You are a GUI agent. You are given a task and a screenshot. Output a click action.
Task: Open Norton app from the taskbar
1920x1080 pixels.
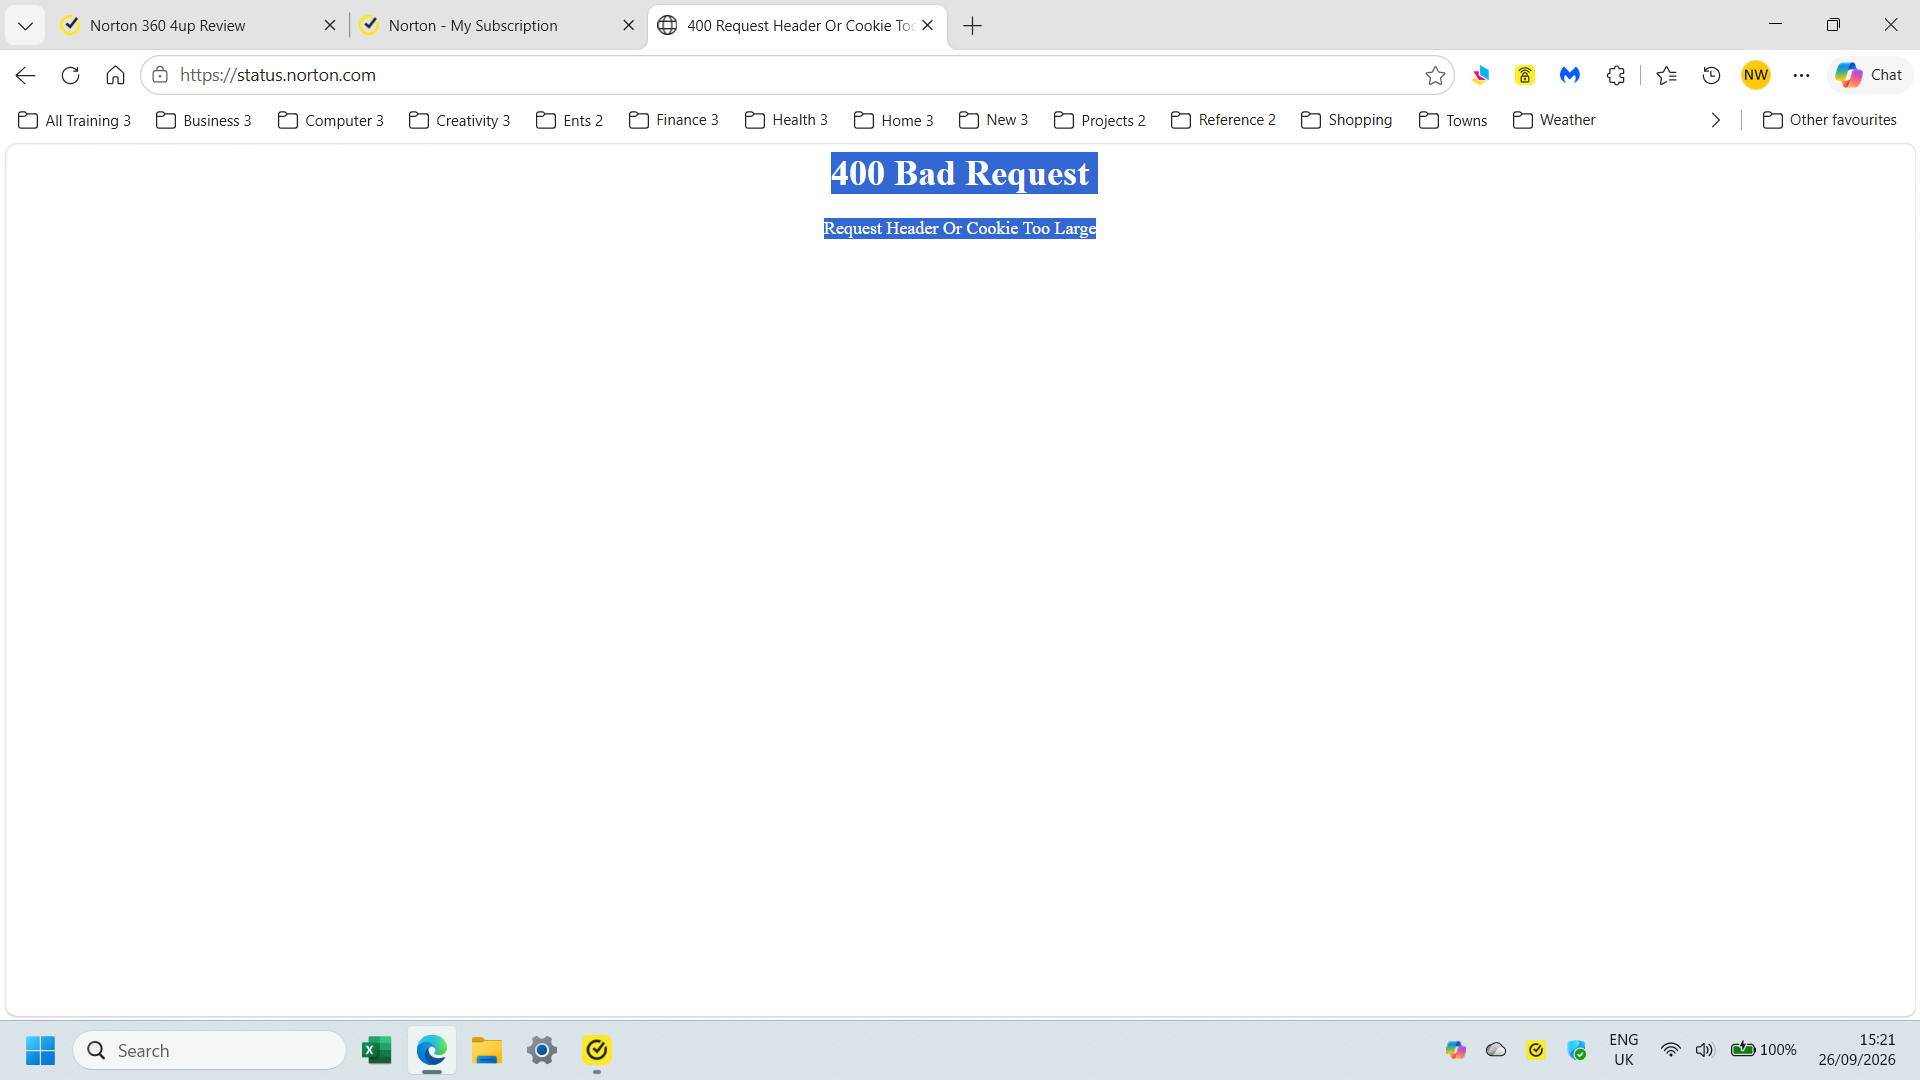tap(597, 1050)
